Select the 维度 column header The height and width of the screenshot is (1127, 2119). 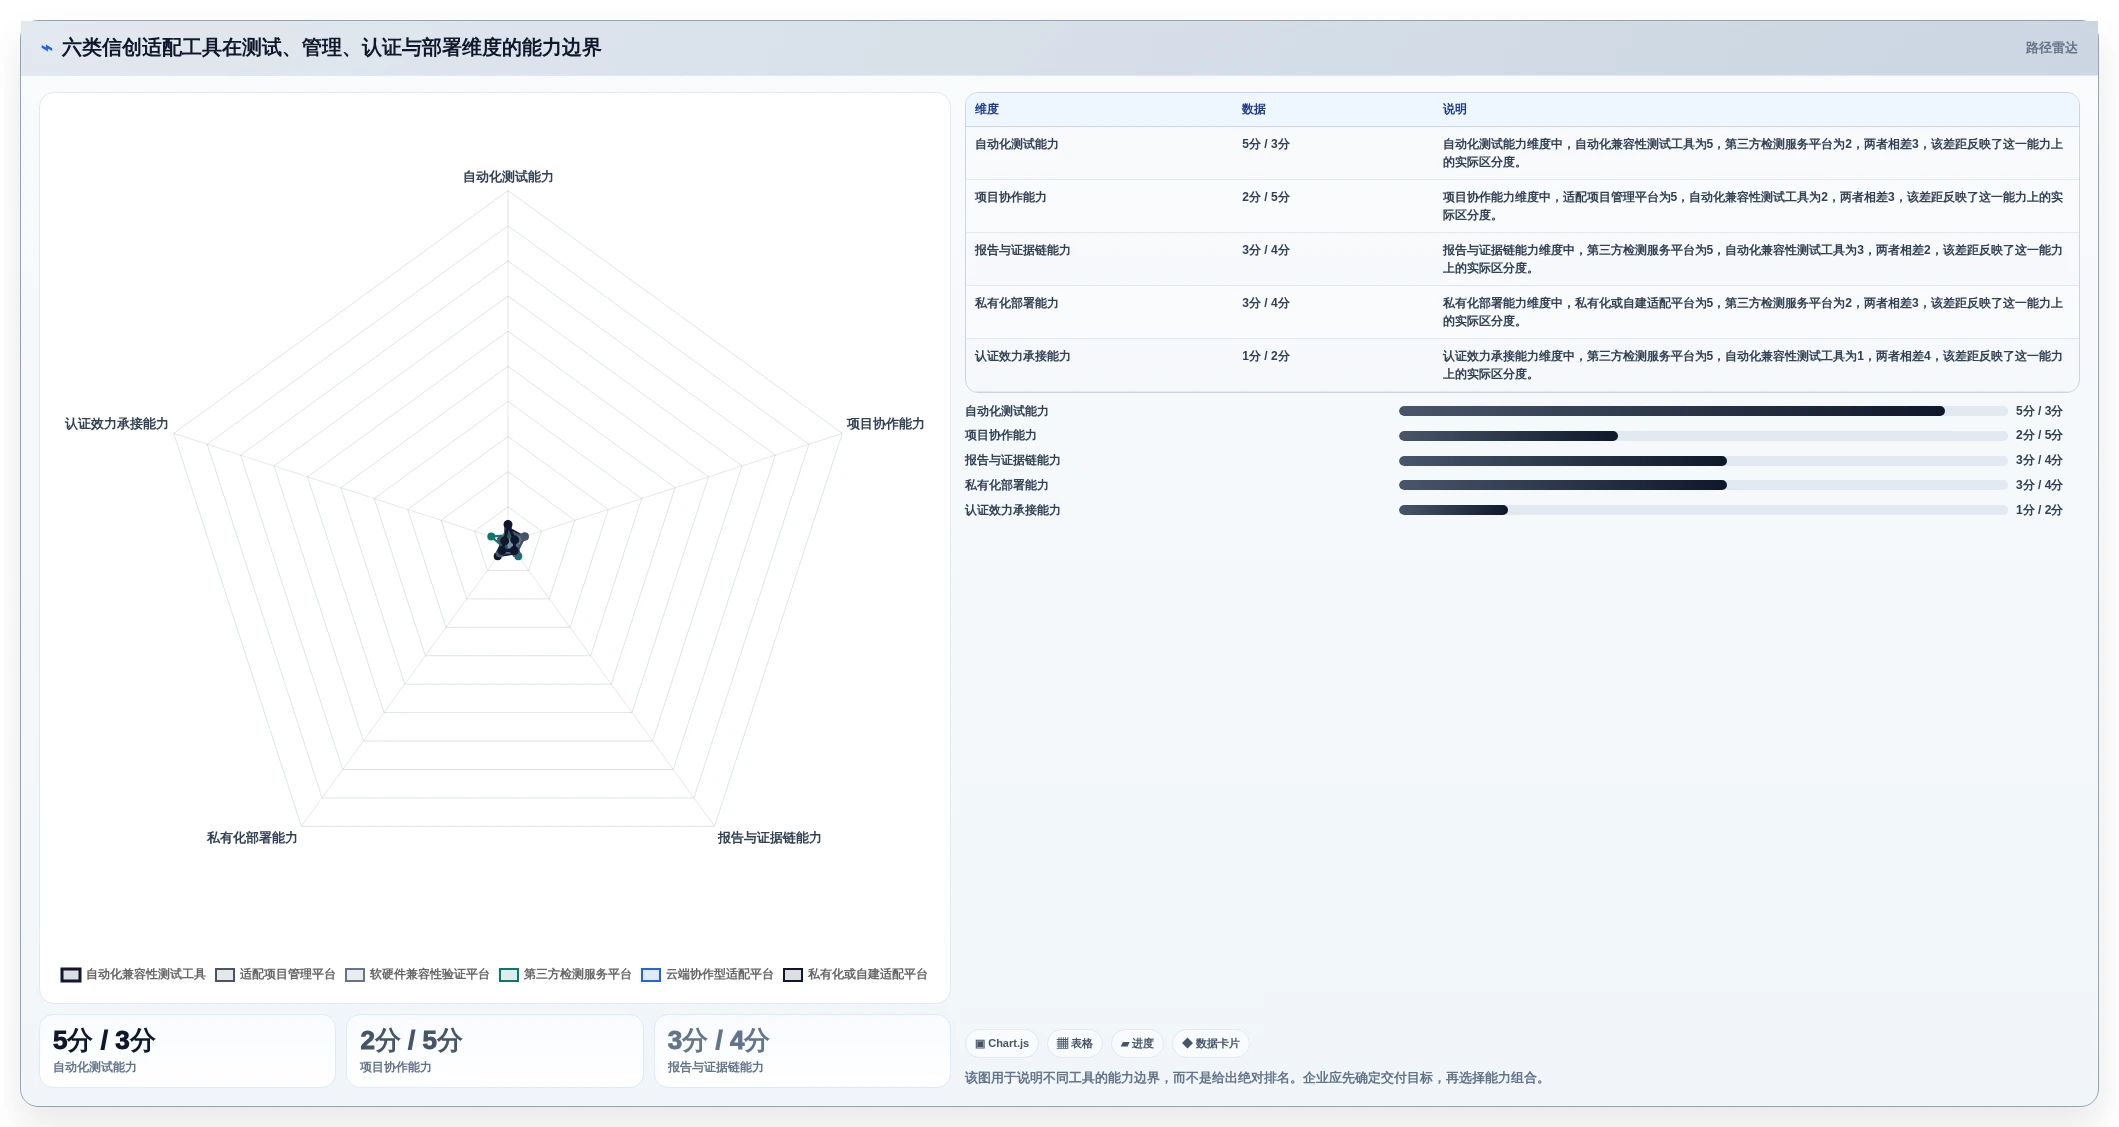point(987,110)
